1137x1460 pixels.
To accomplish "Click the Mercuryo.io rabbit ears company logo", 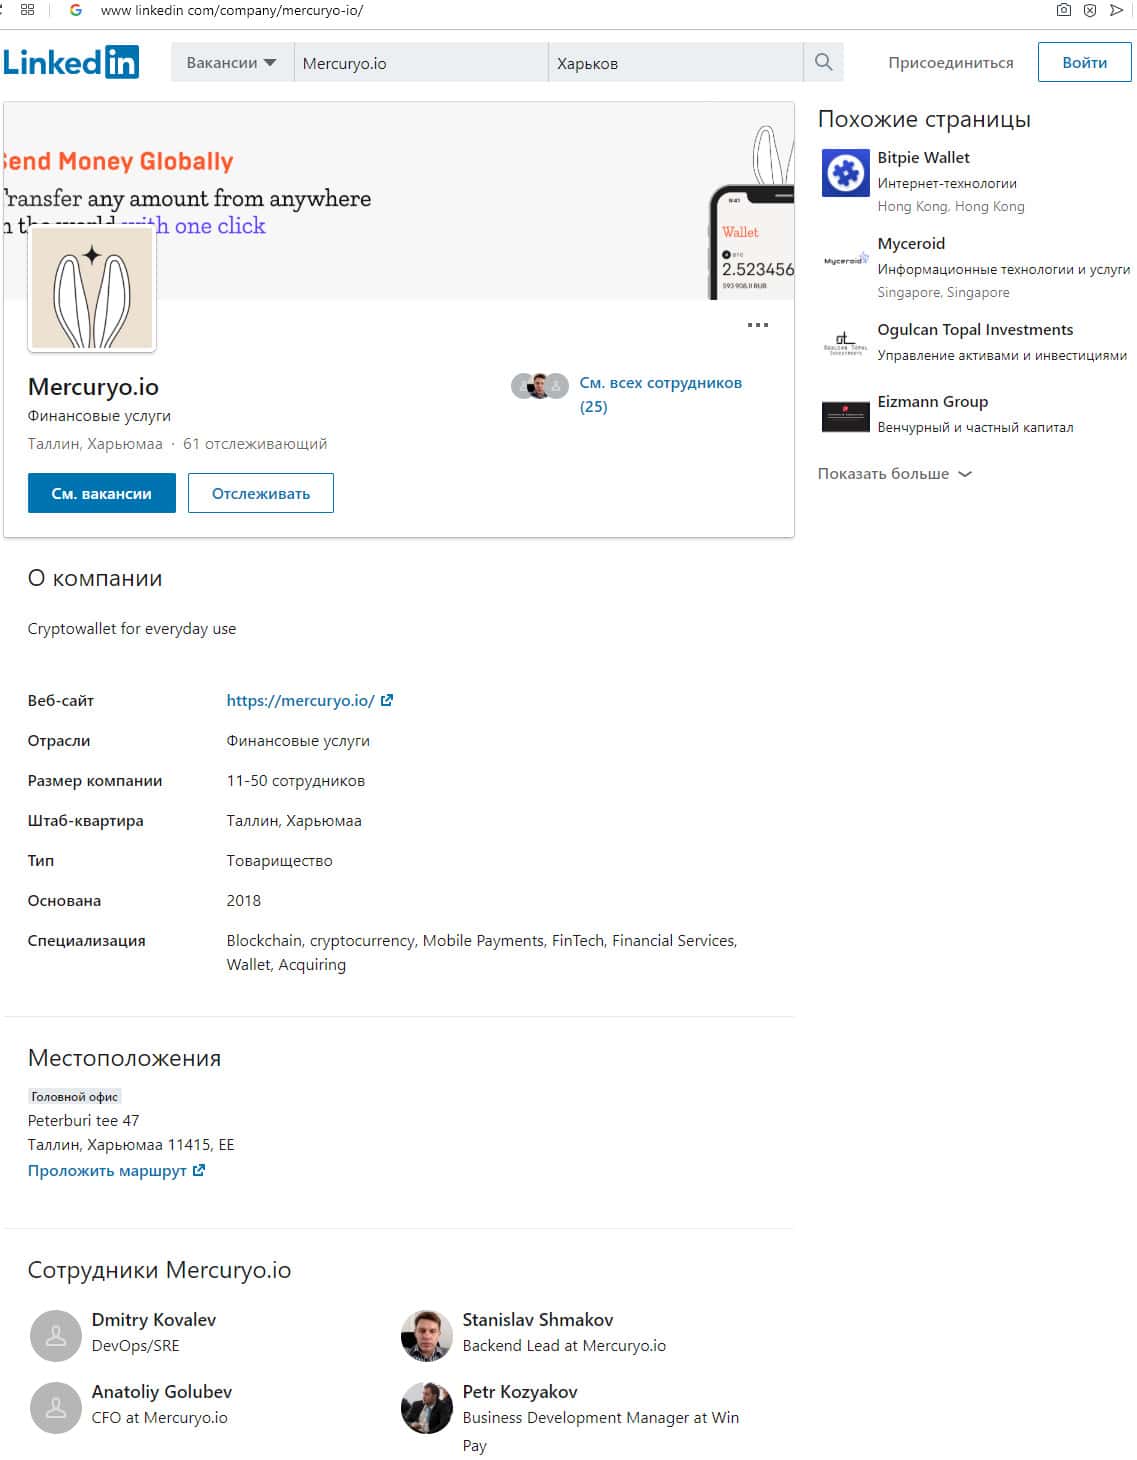I will point(92,289).
